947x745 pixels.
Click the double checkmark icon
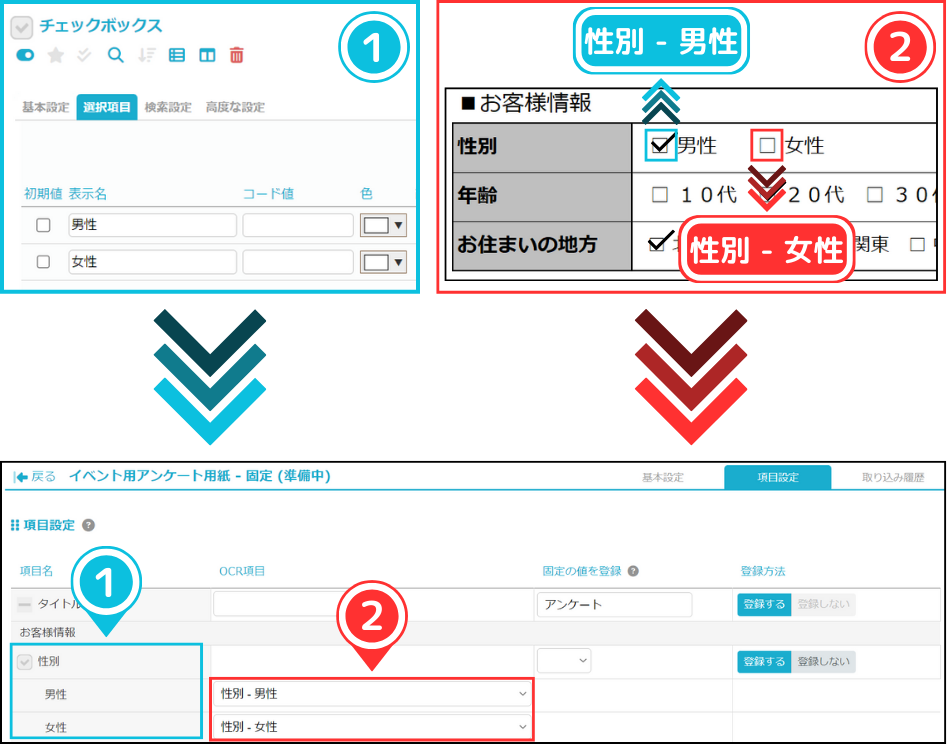point(86,56)
